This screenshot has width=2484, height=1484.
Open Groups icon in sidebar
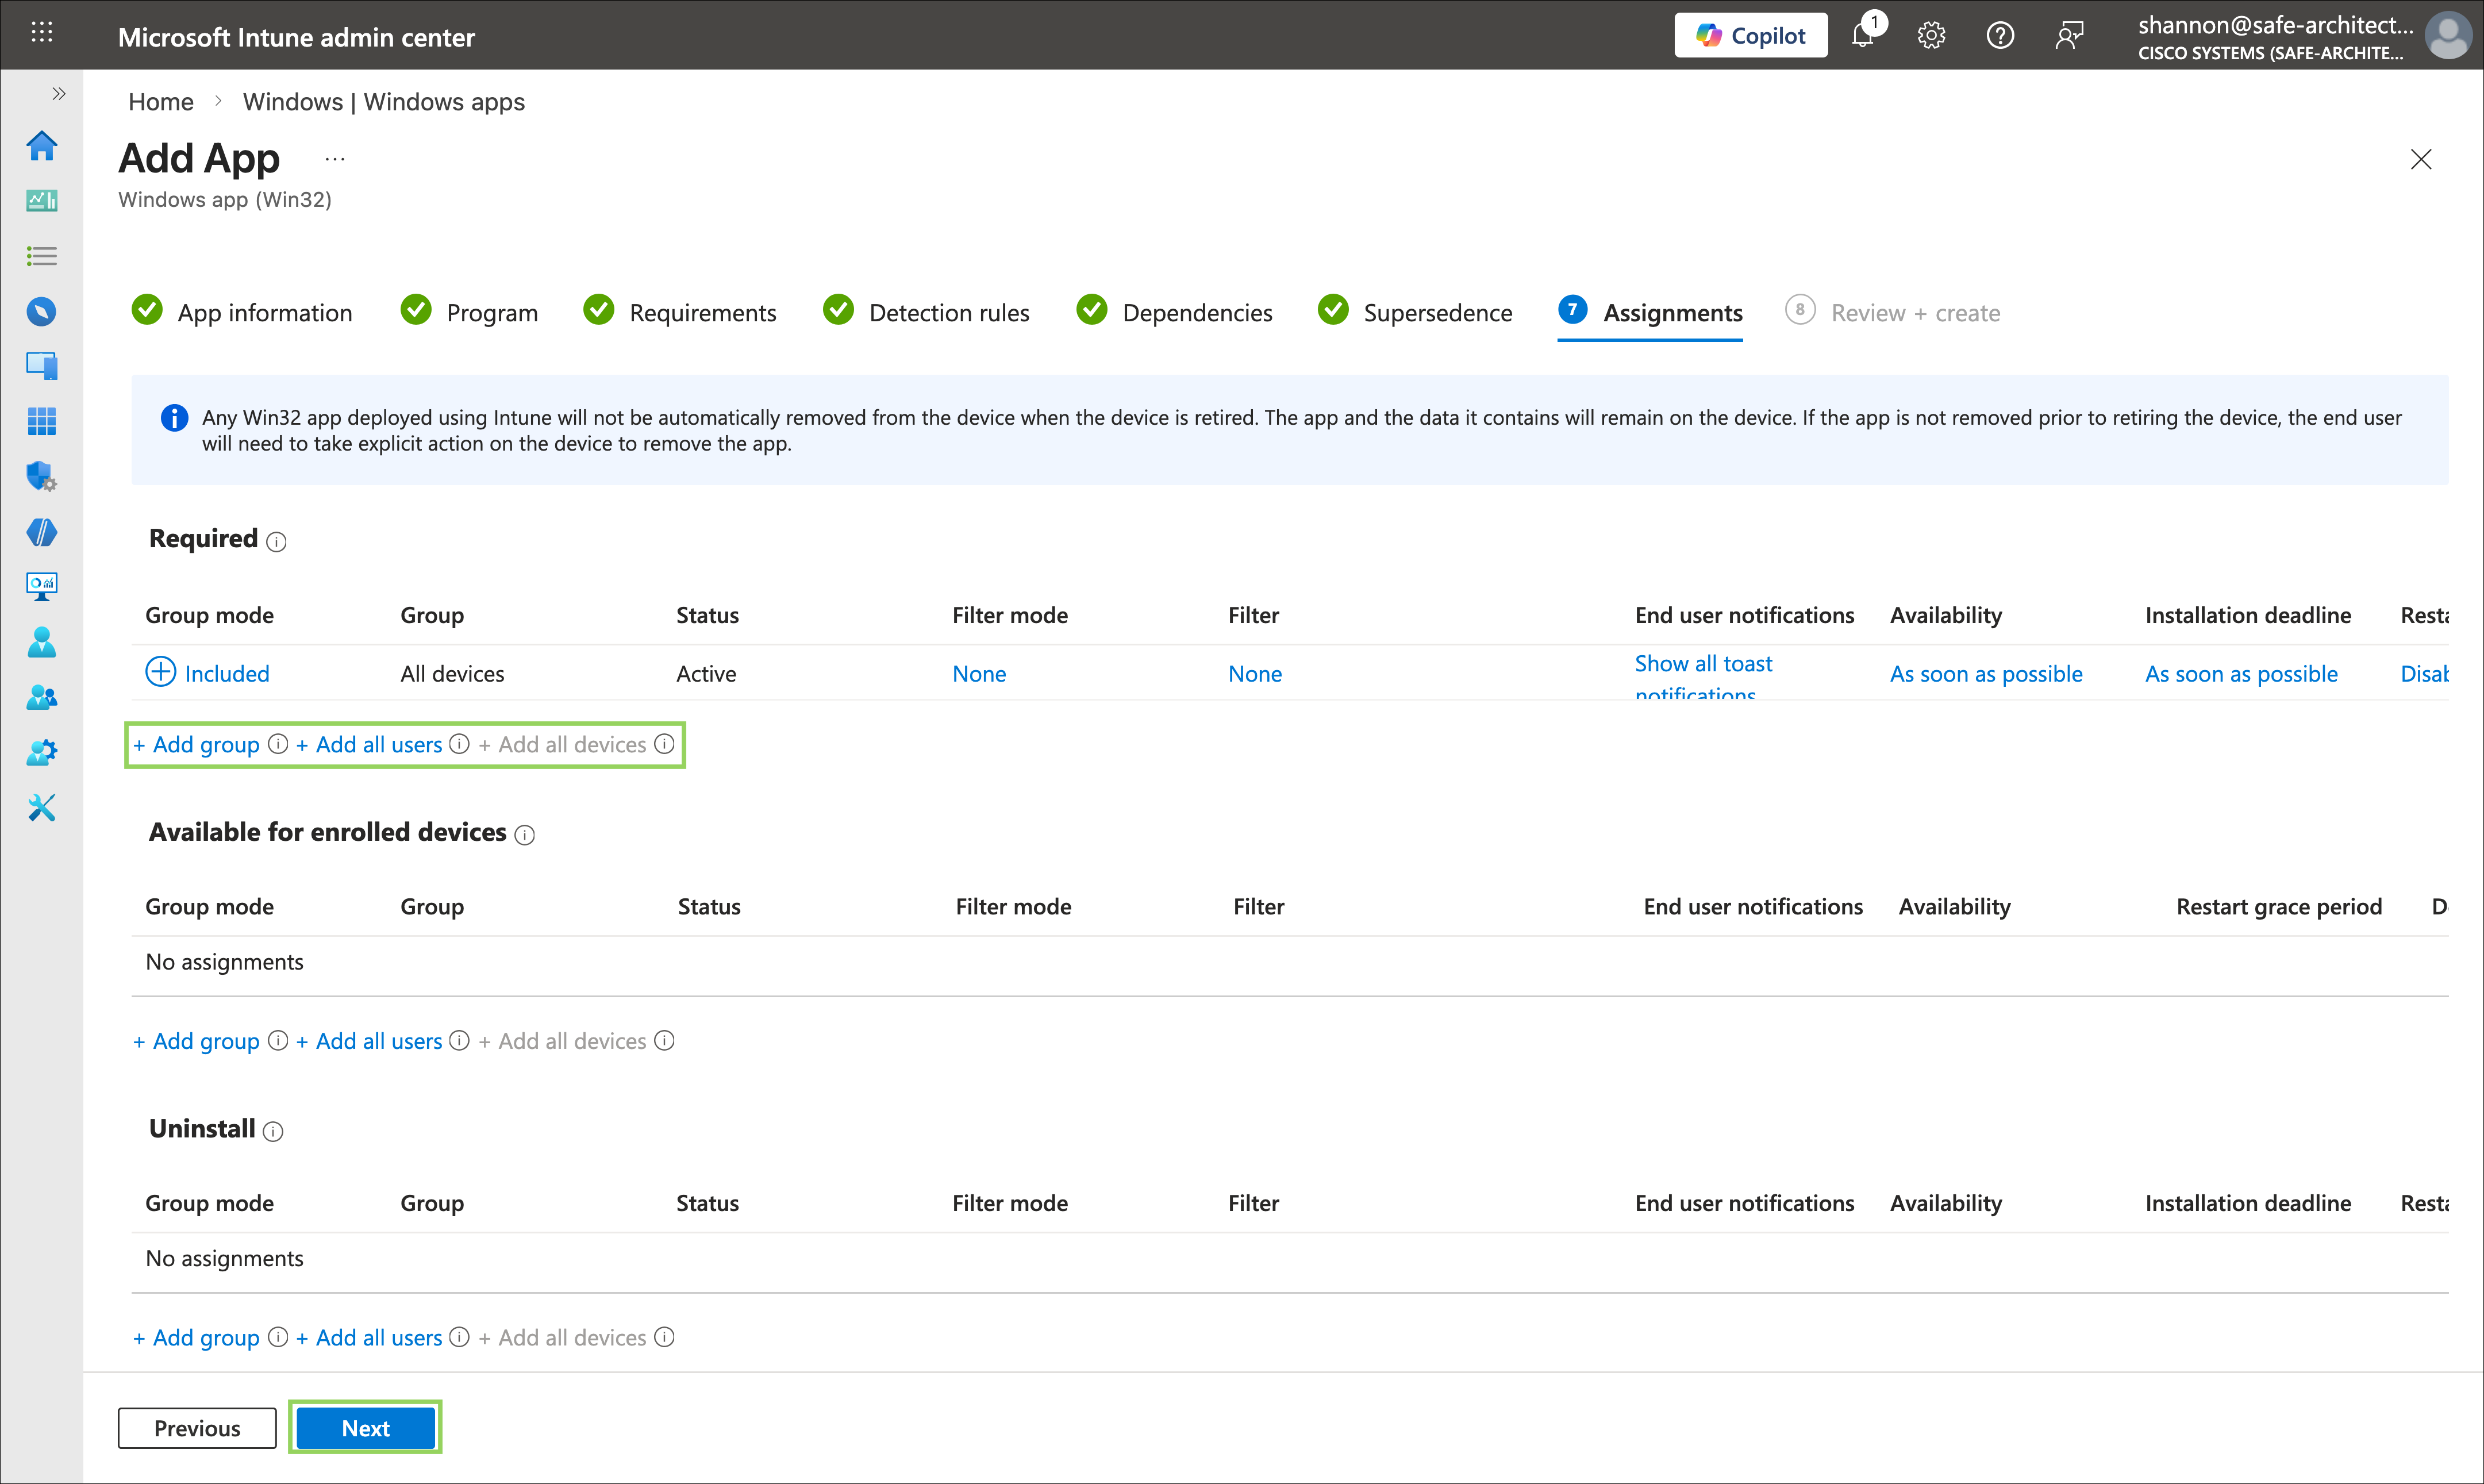(41, 697)
